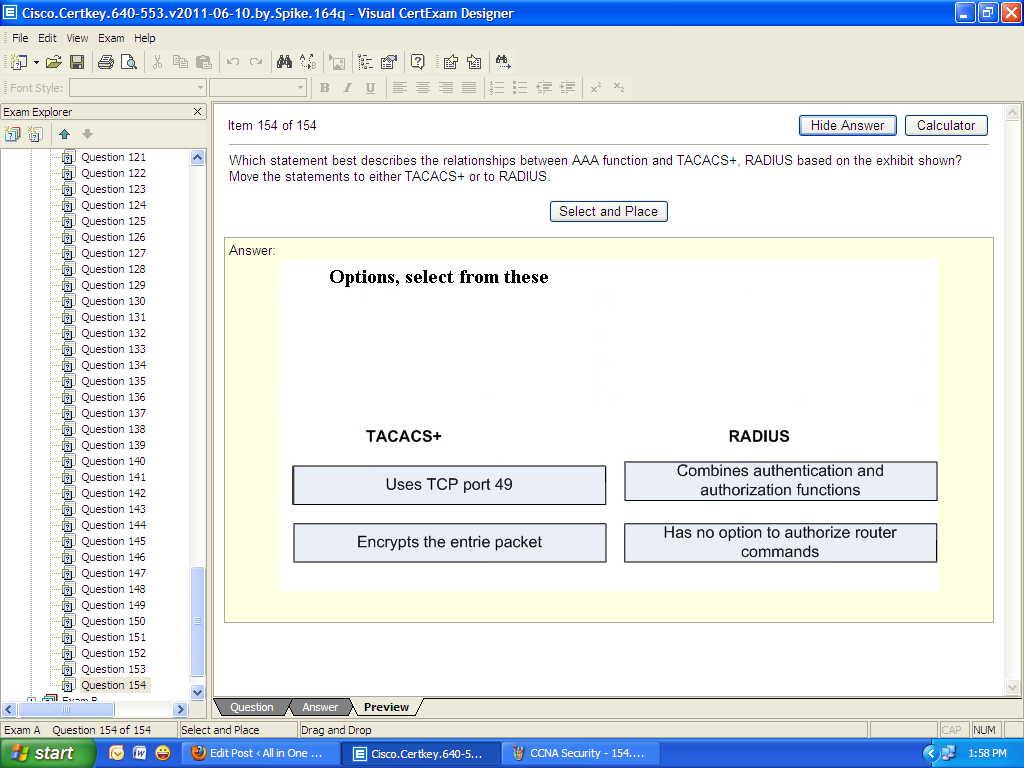This screenshot has height=768, width=1024.
Task: Click the Copy icon
Action: pos(180,62)
